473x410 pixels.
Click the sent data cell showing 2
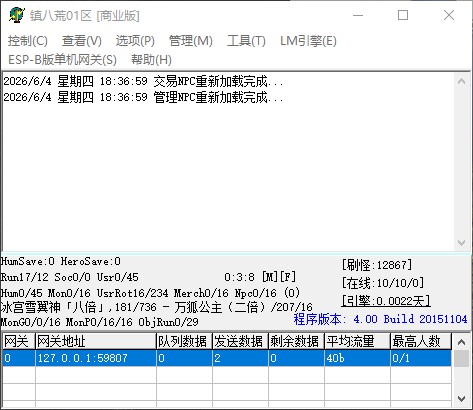click(240, 358)
